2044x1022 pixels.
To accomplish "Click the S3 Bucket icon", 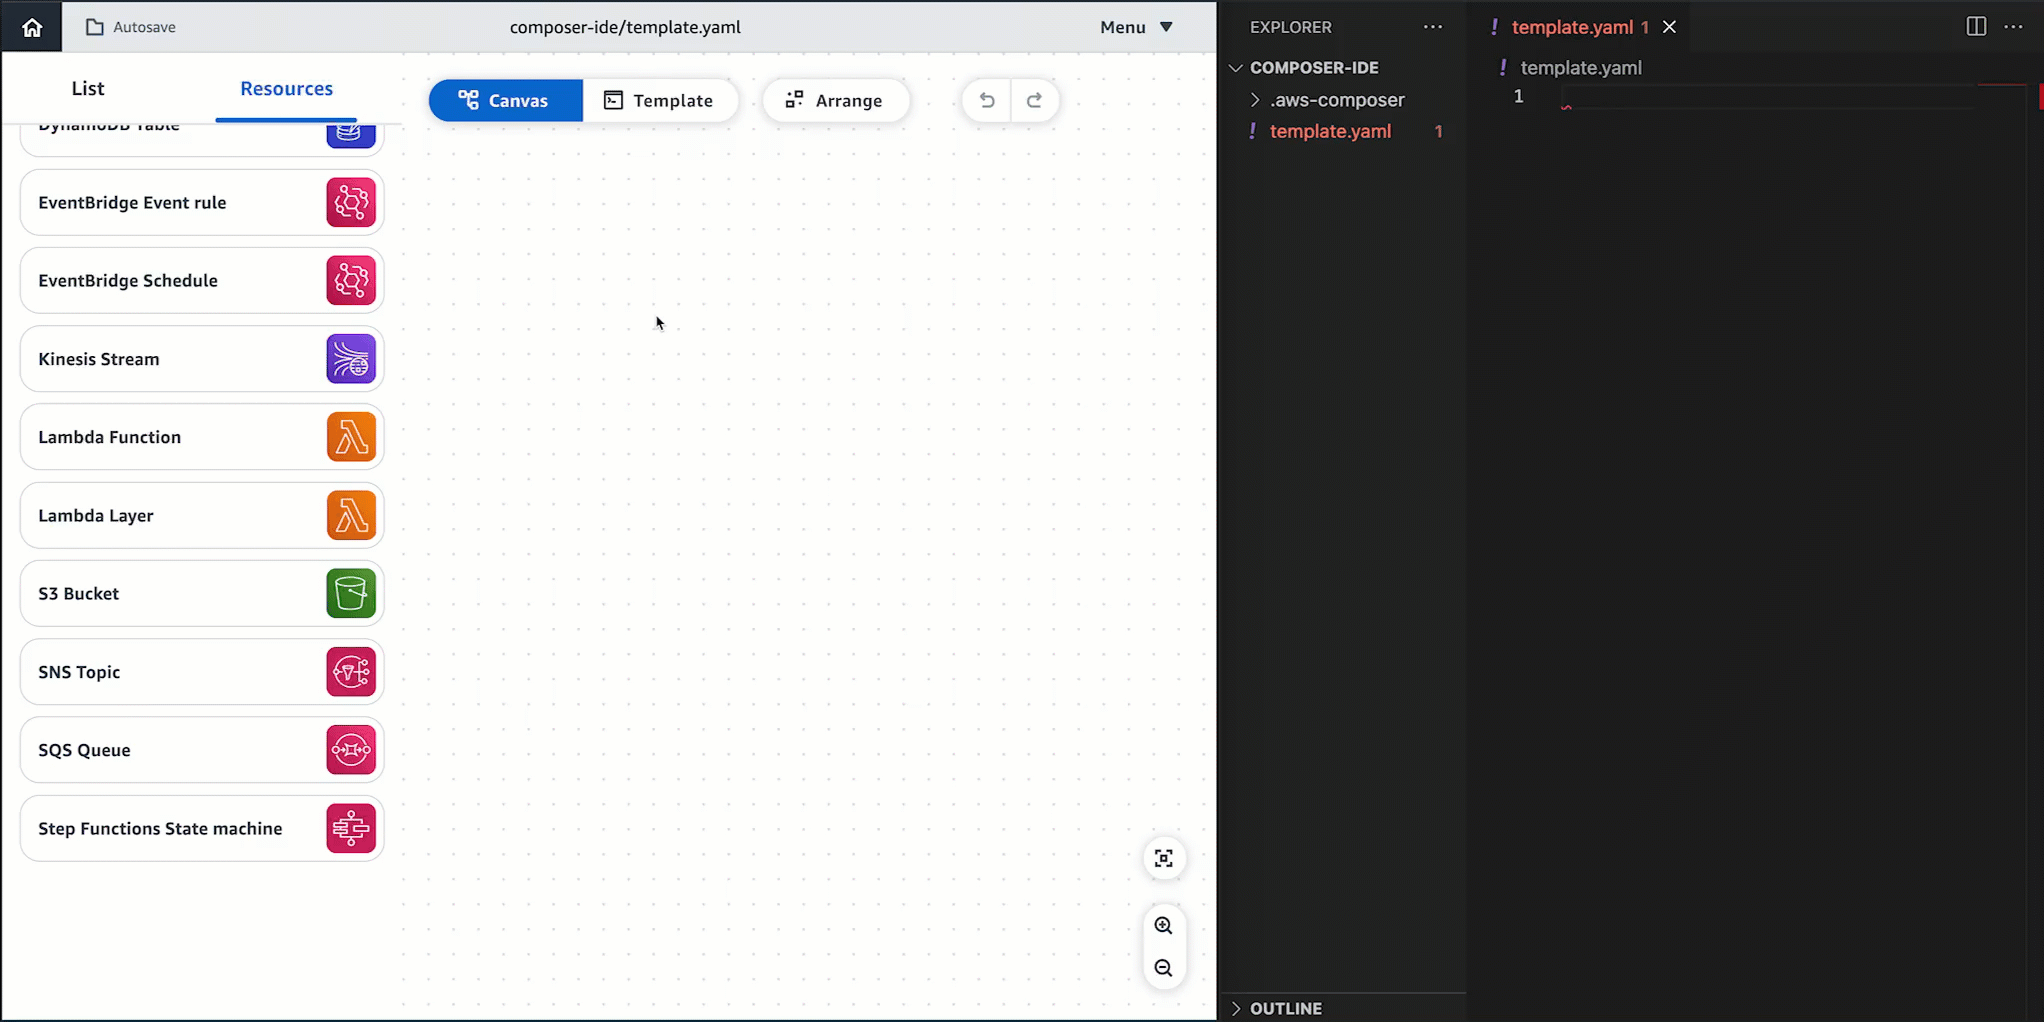I will point(351,593).
